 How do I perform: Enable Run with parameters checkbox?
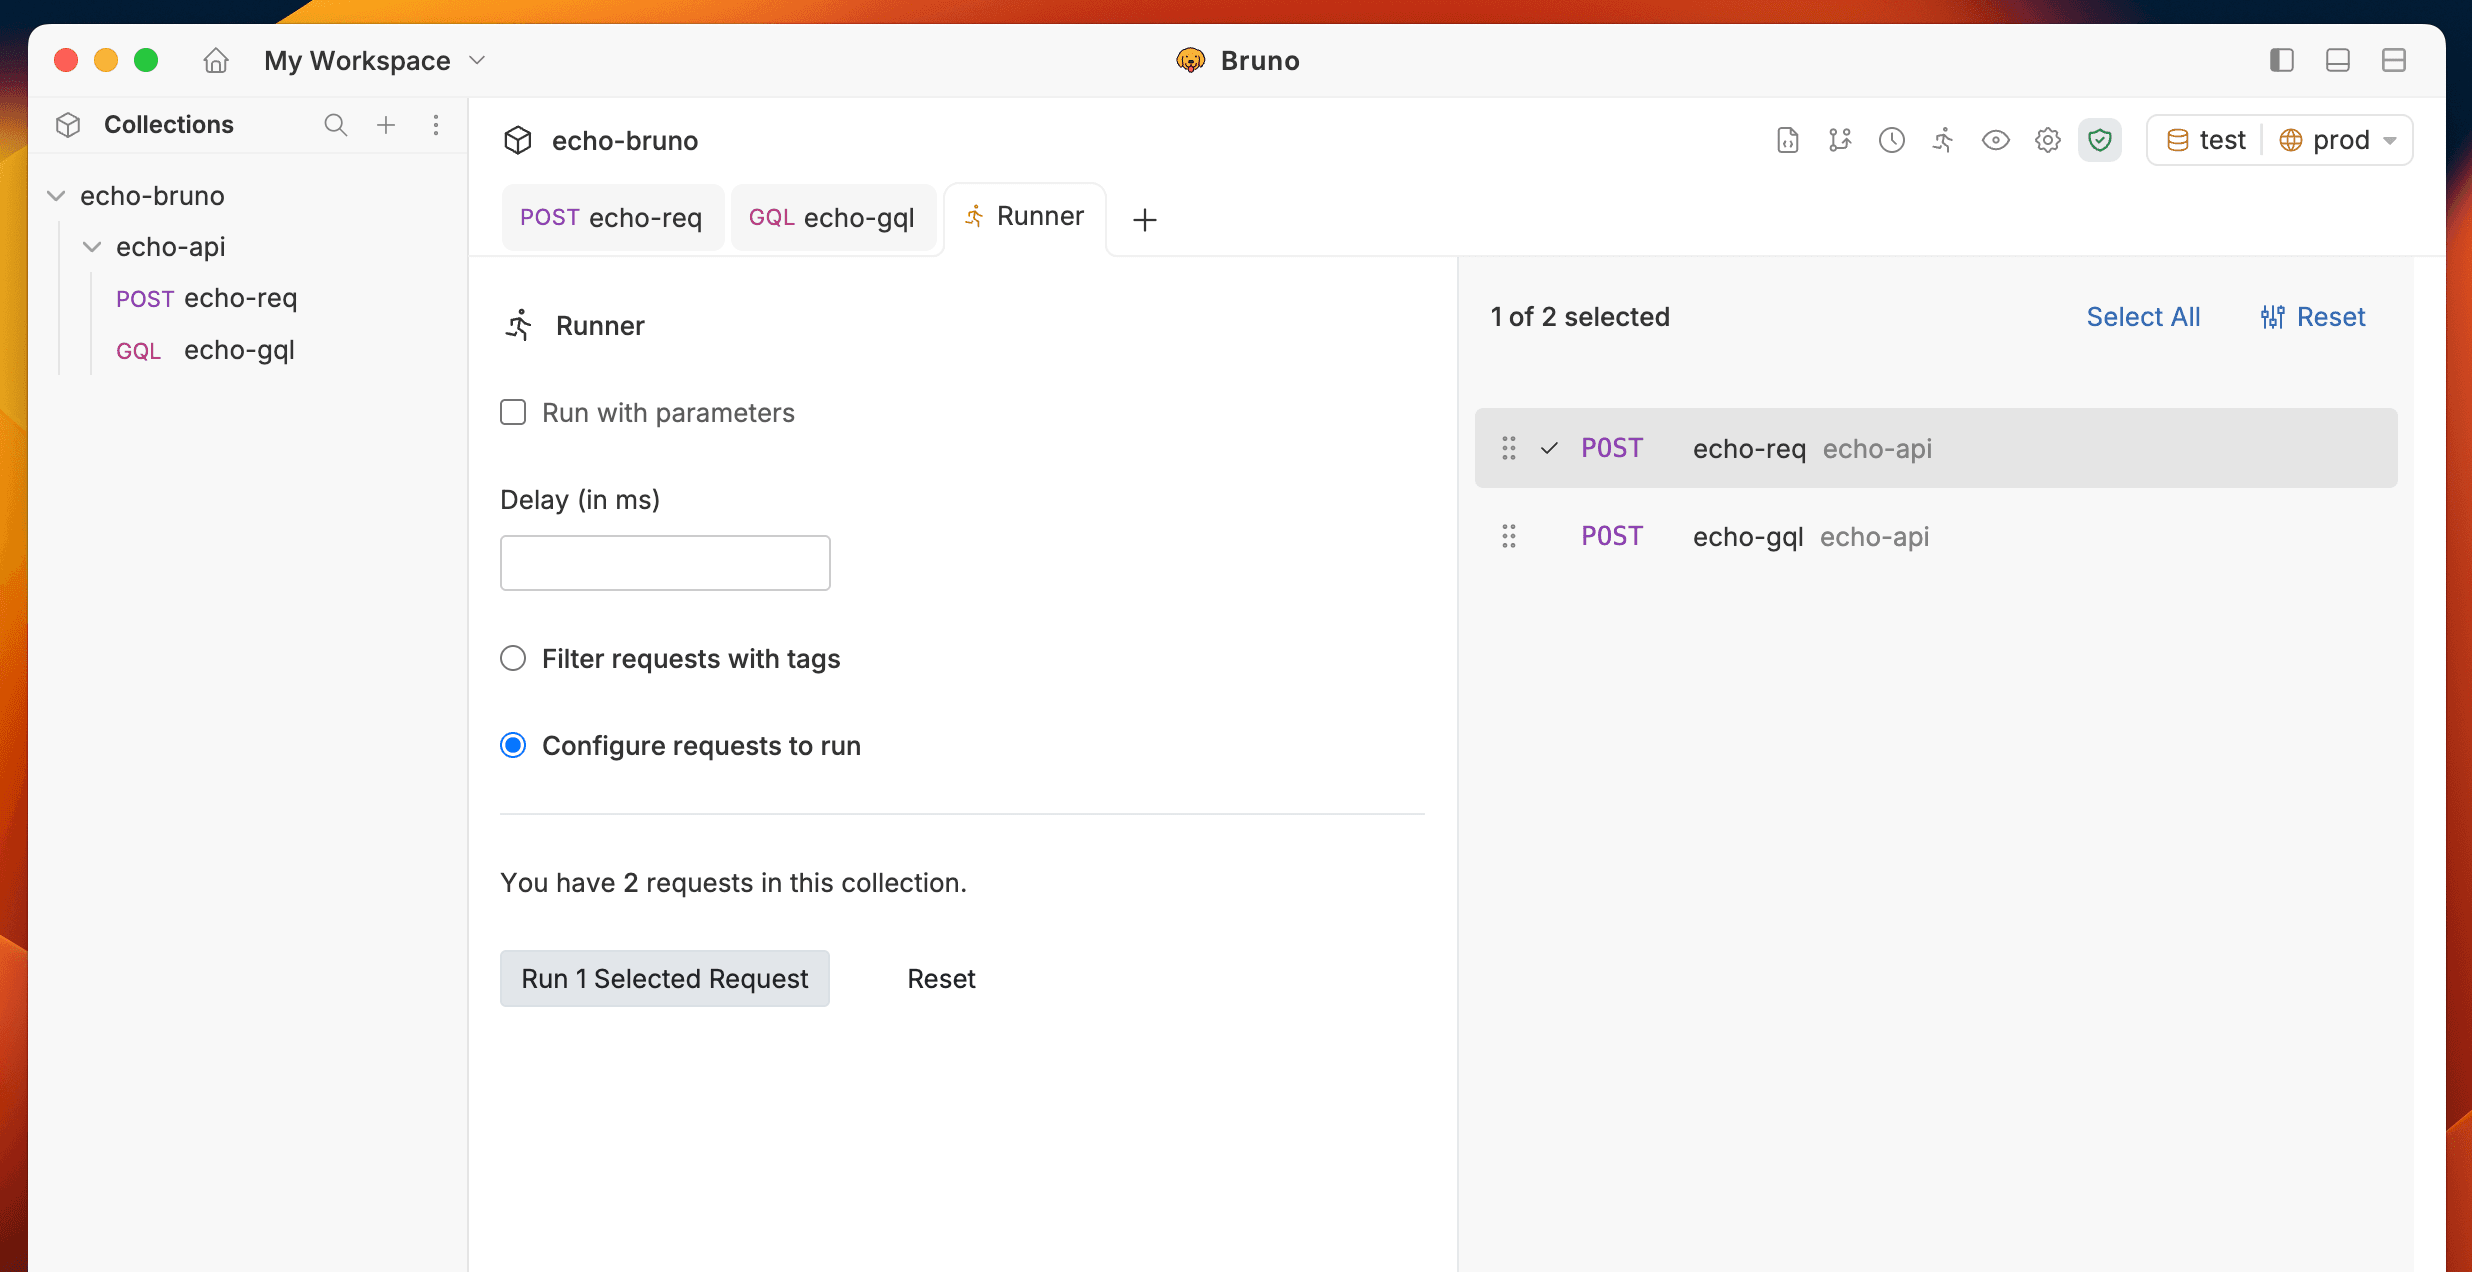[513, 413]
